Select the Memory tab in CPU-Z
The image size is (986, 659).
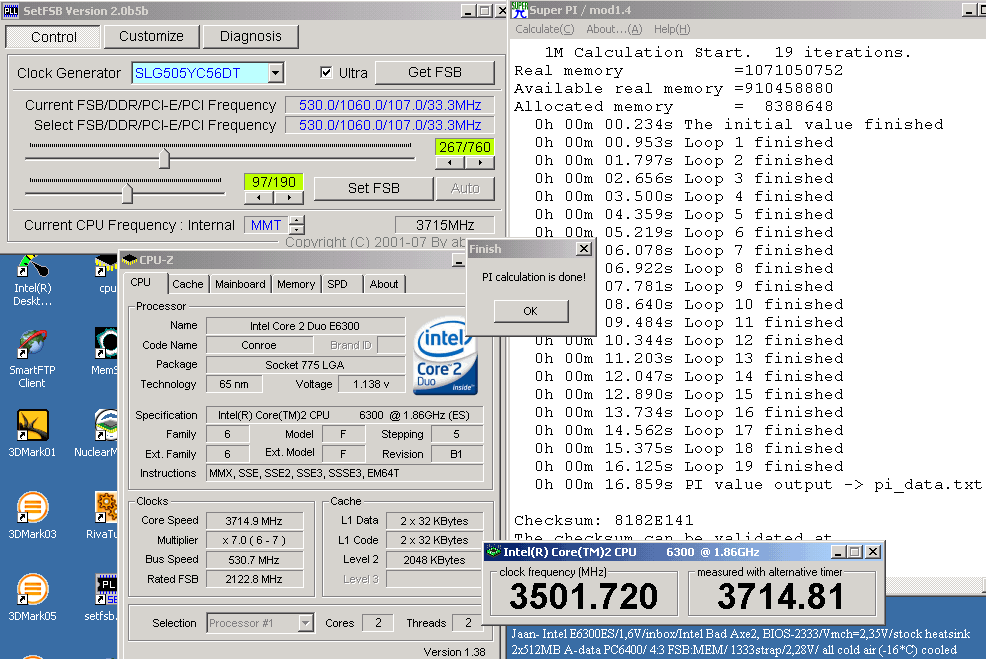296,284
